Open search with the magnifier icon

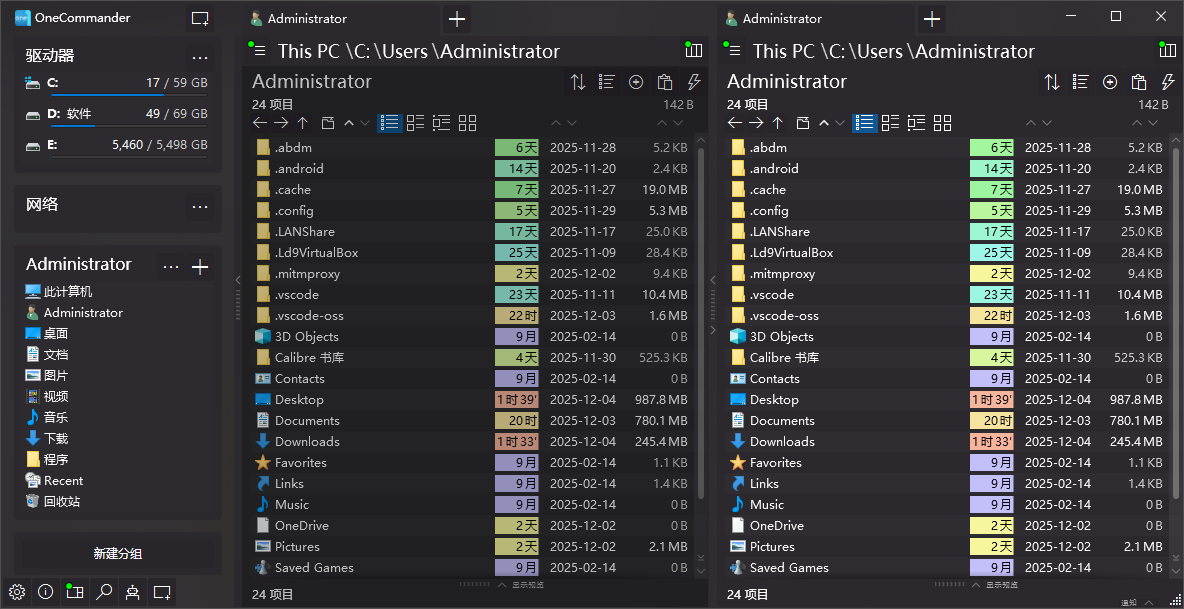[x=103, y=591]
